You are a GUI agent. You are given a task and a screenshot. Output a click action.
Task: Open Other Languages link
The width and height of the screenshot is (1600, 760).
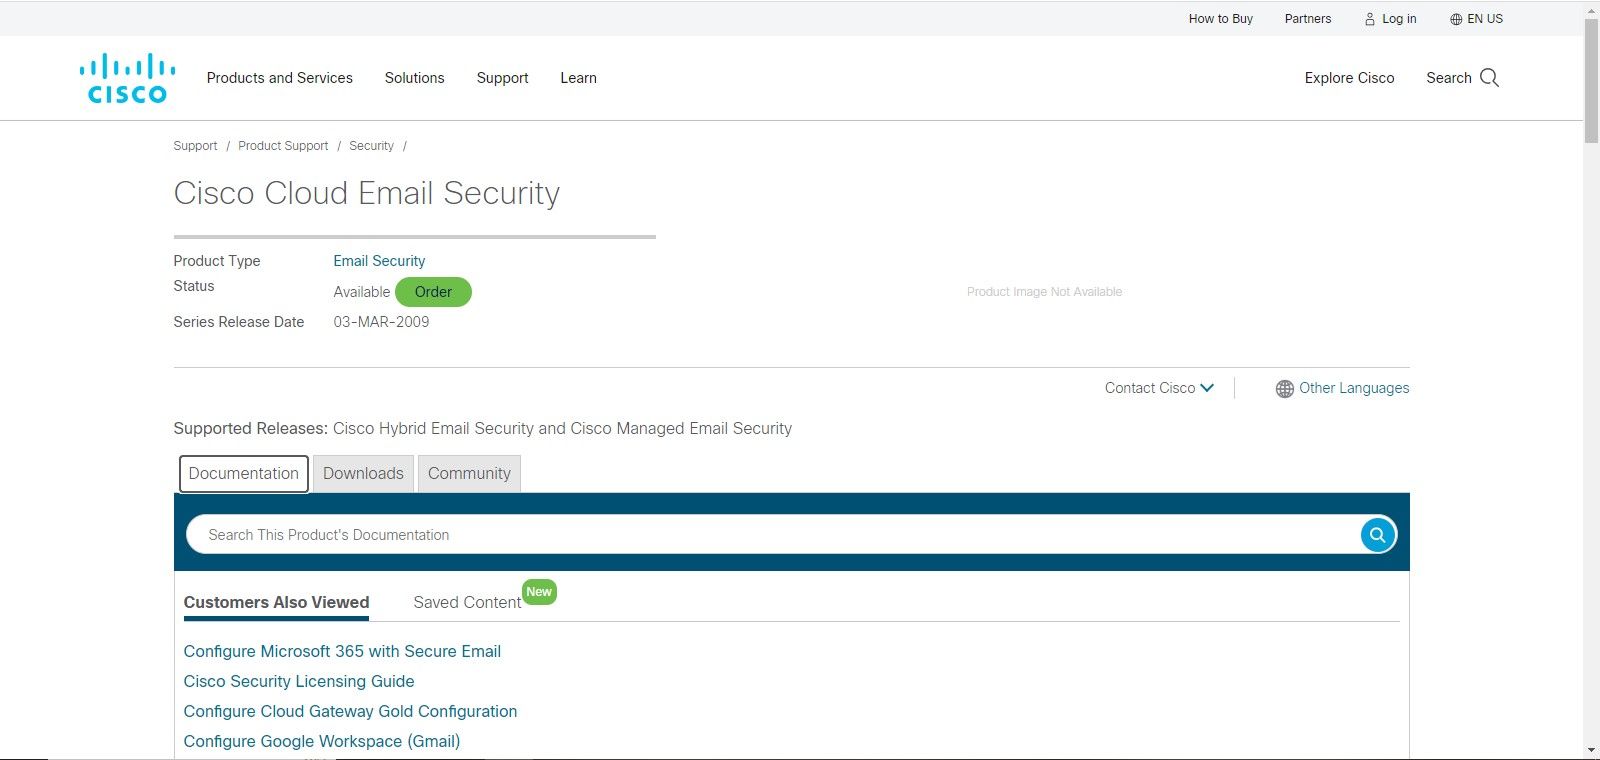click(x=1354, y=388)
